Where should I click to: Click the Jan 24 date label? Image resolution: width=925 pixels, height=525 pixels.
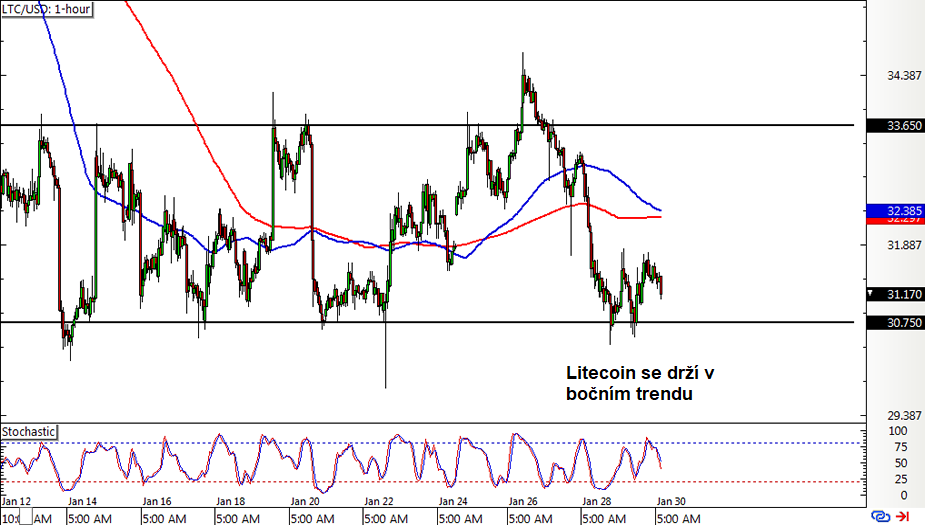pyautogui.click(x=453, y=501)
